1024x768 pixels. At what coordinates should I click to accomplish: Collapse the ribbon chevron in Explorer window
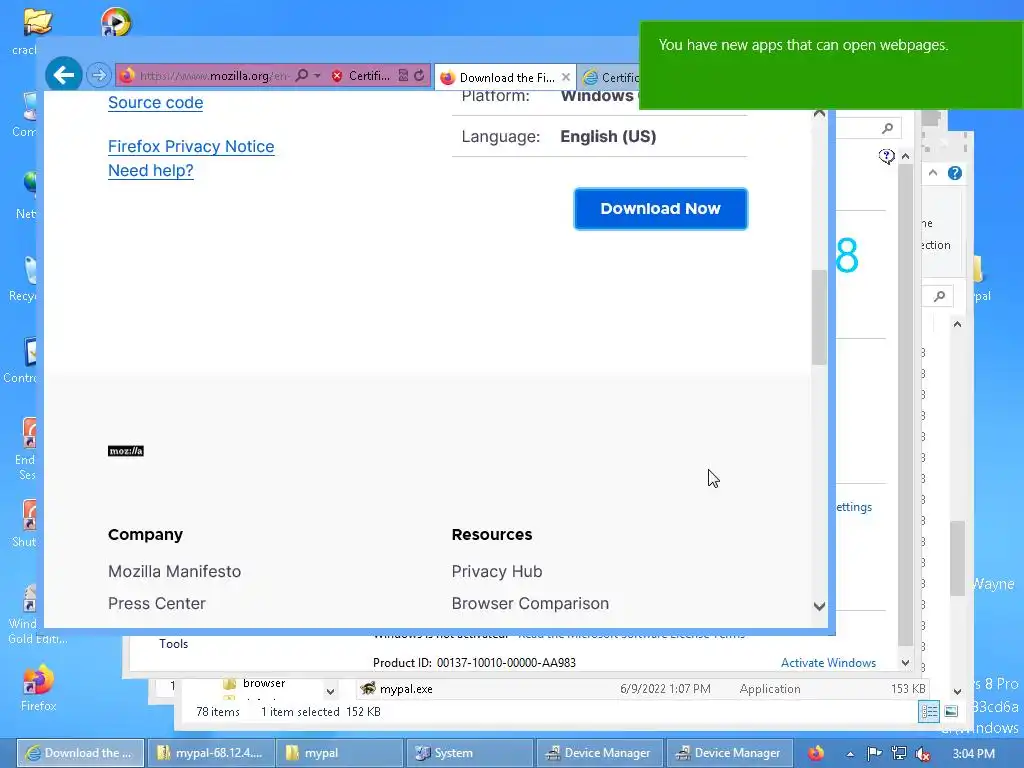pos(933,173)
